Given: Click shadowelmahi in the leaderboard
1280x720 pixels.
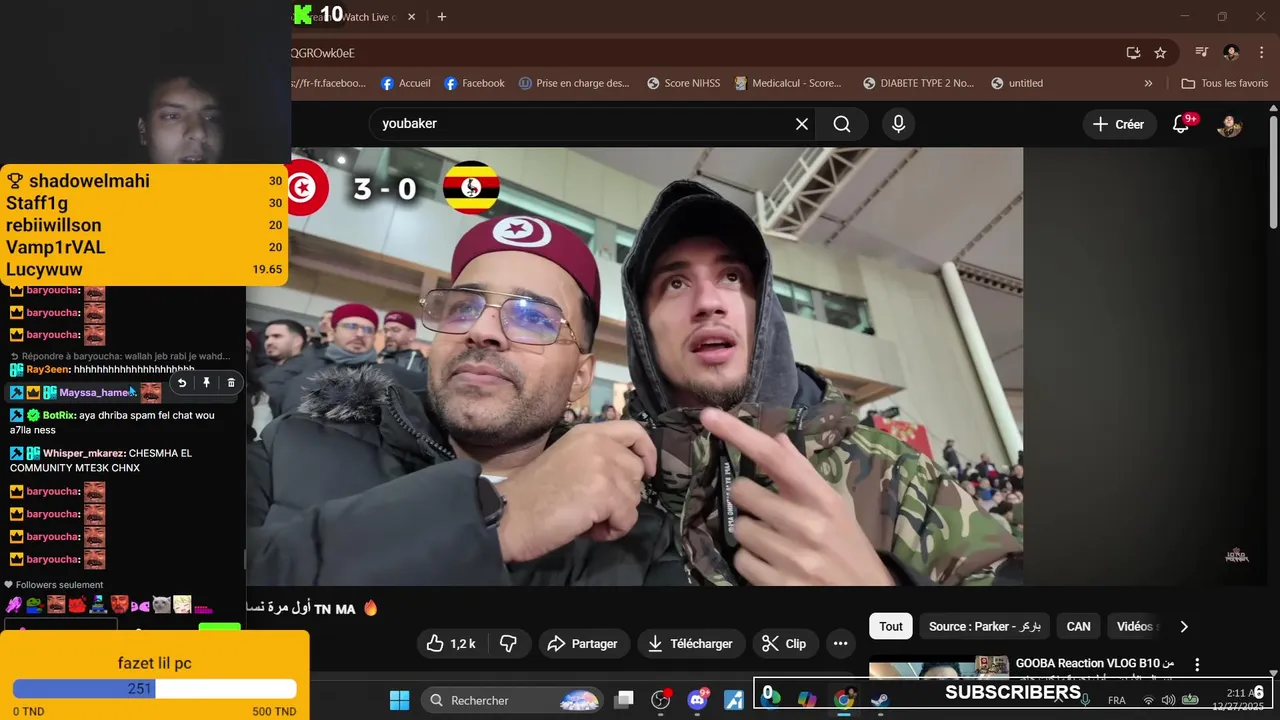Looking at the screenshot, I should [x=89, y=181].
